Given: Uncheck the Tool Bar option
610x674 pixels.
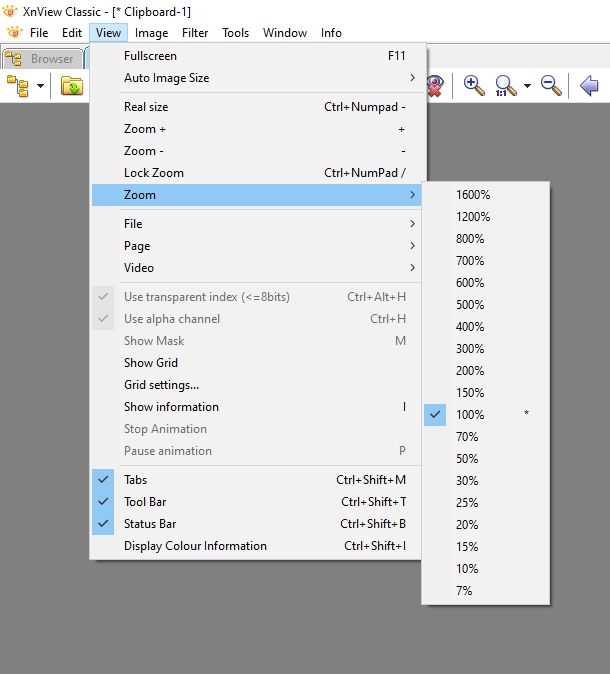Looking at the screenshot, I should coord(257,502).
